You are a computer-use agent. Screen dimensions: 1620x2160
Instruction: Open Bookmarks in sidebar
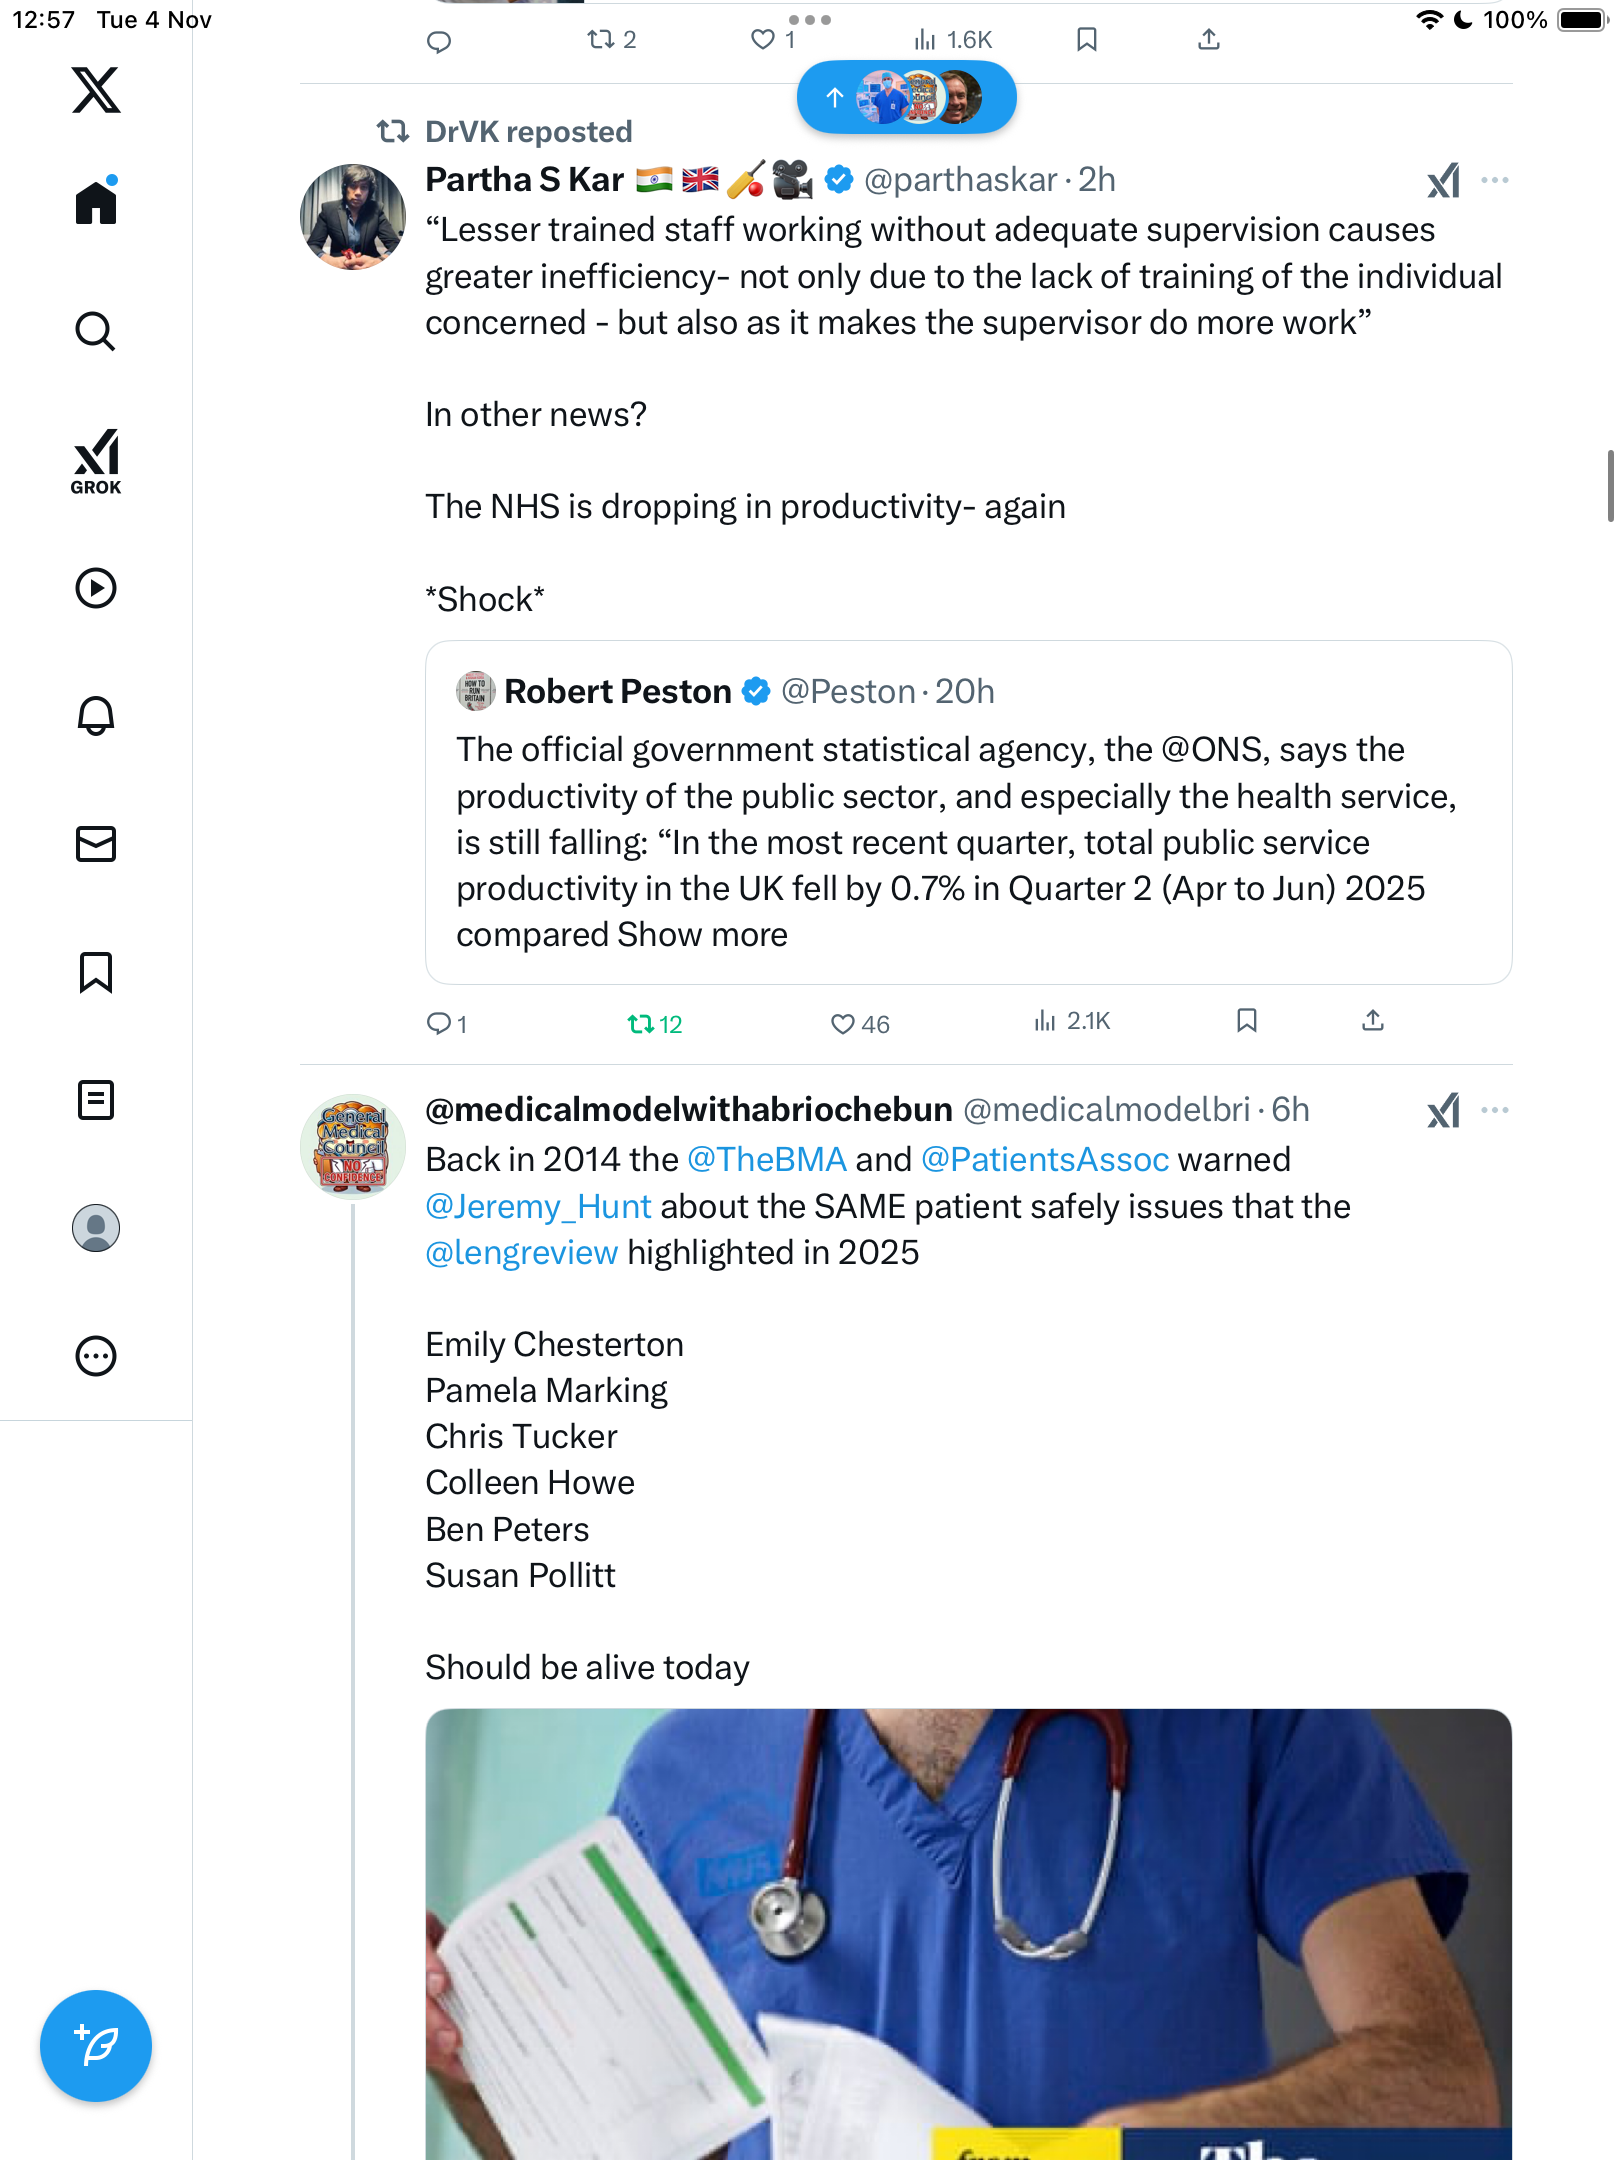96,972
